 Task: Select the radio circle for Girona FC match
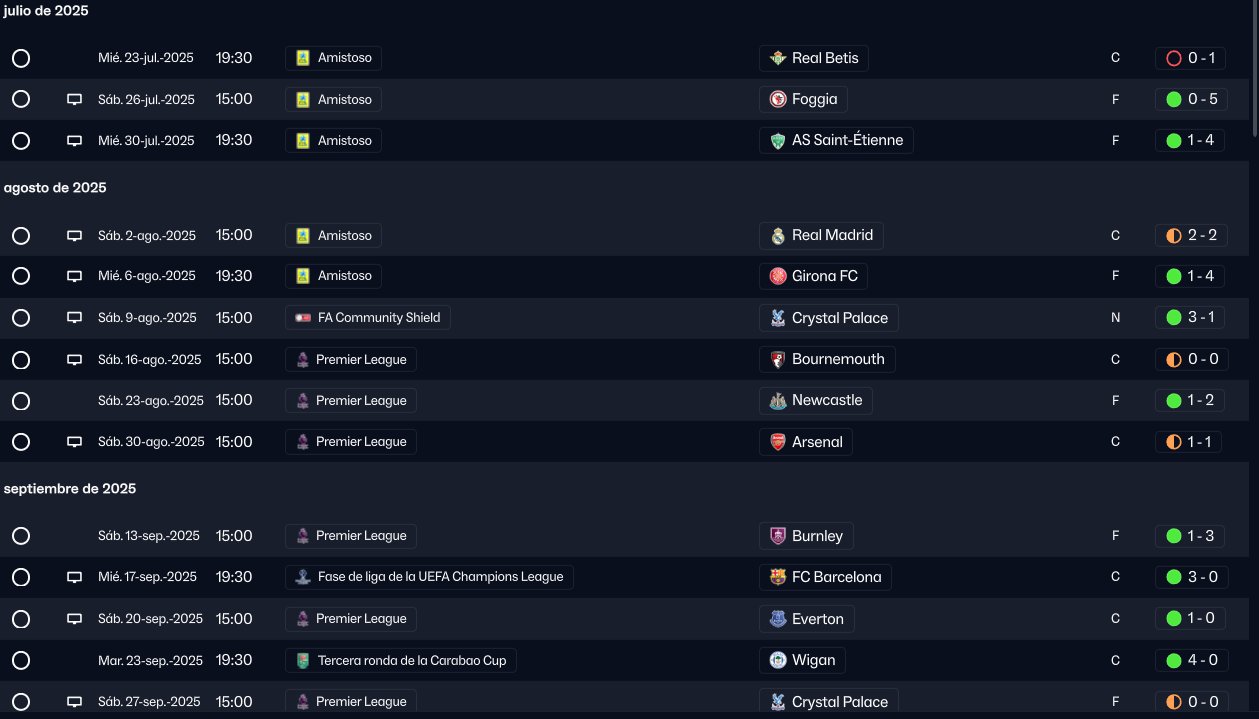pyautogui.click(x=21, y=276)
